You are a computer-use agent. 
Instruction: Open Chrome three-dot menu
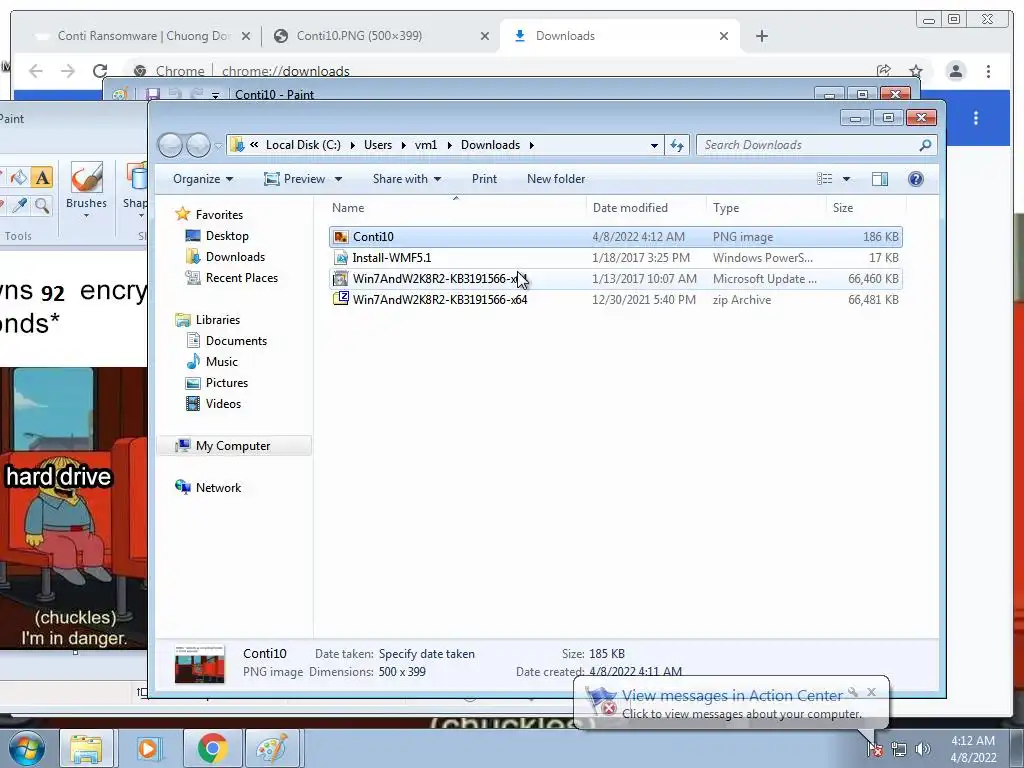click(988, 71)
